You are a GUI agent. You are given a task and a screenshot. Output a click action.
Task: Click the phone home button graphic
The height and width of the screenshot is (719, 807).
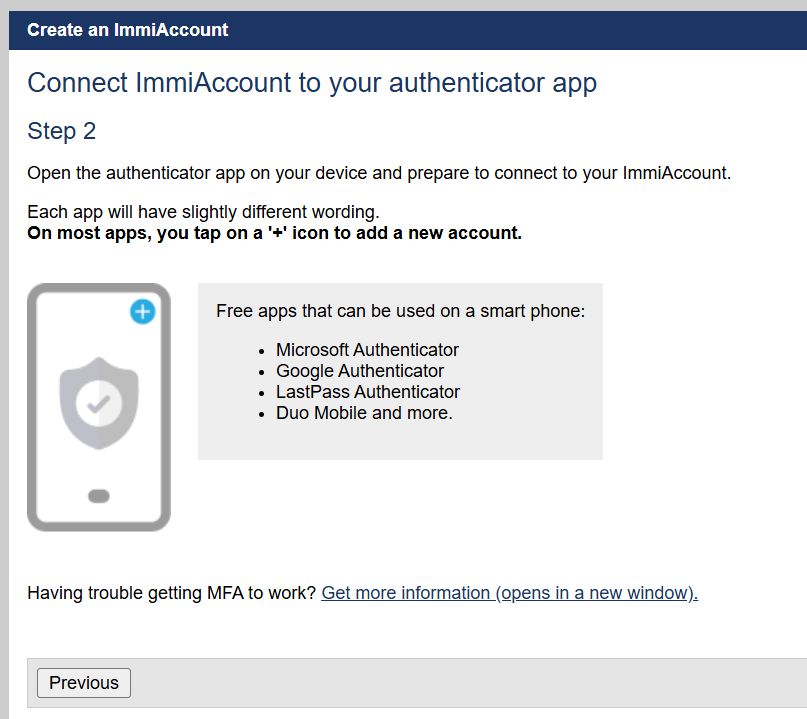tap(98, 496)
